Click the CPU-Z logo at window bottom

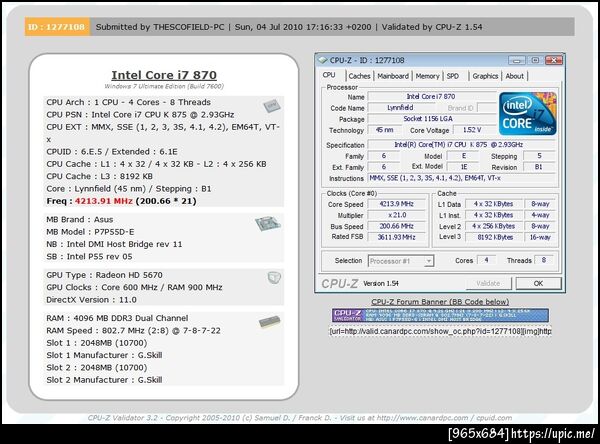(340, 284)
